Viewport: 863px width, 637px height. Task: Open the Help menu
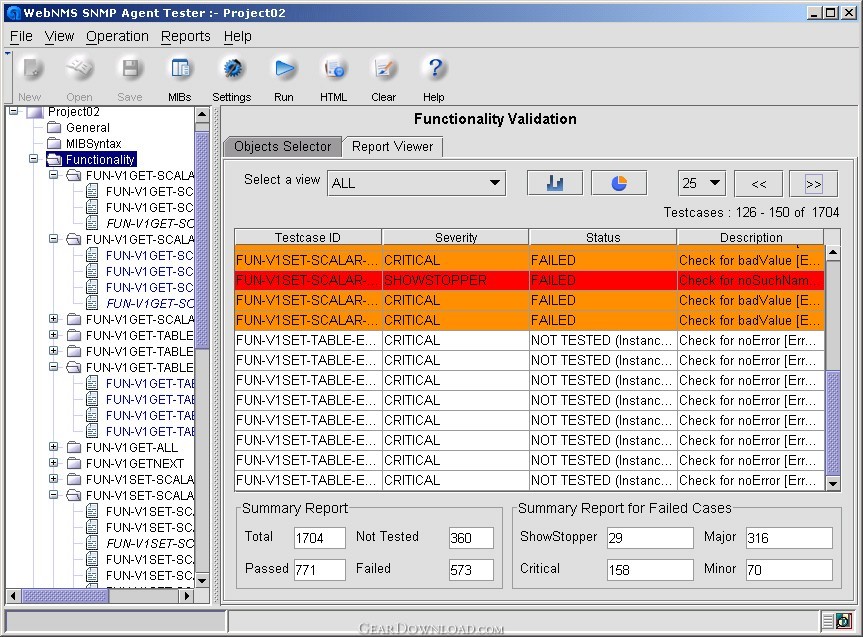click(237, 36)
